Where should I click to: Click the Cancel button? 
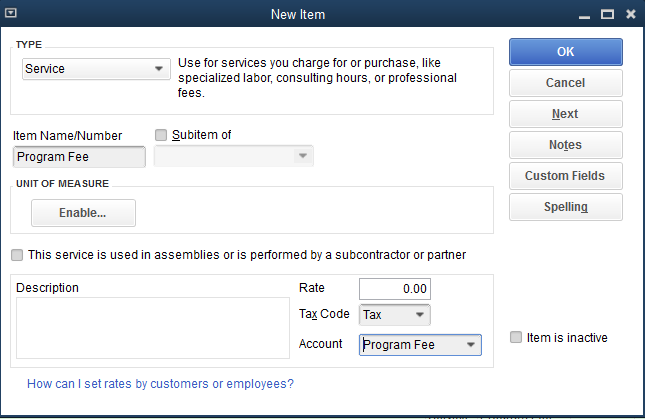[x=566, y=83]
